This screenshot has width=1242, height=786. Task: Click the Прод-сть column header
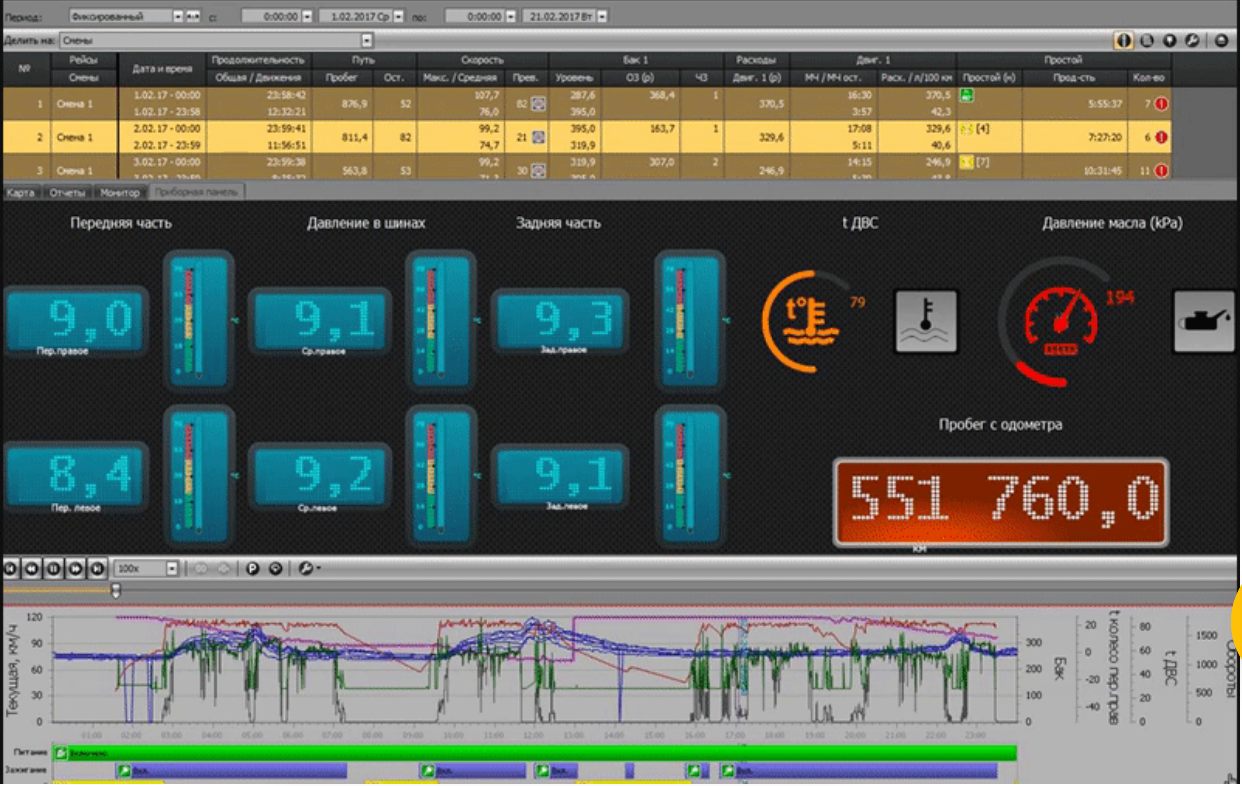[1074, 77]
